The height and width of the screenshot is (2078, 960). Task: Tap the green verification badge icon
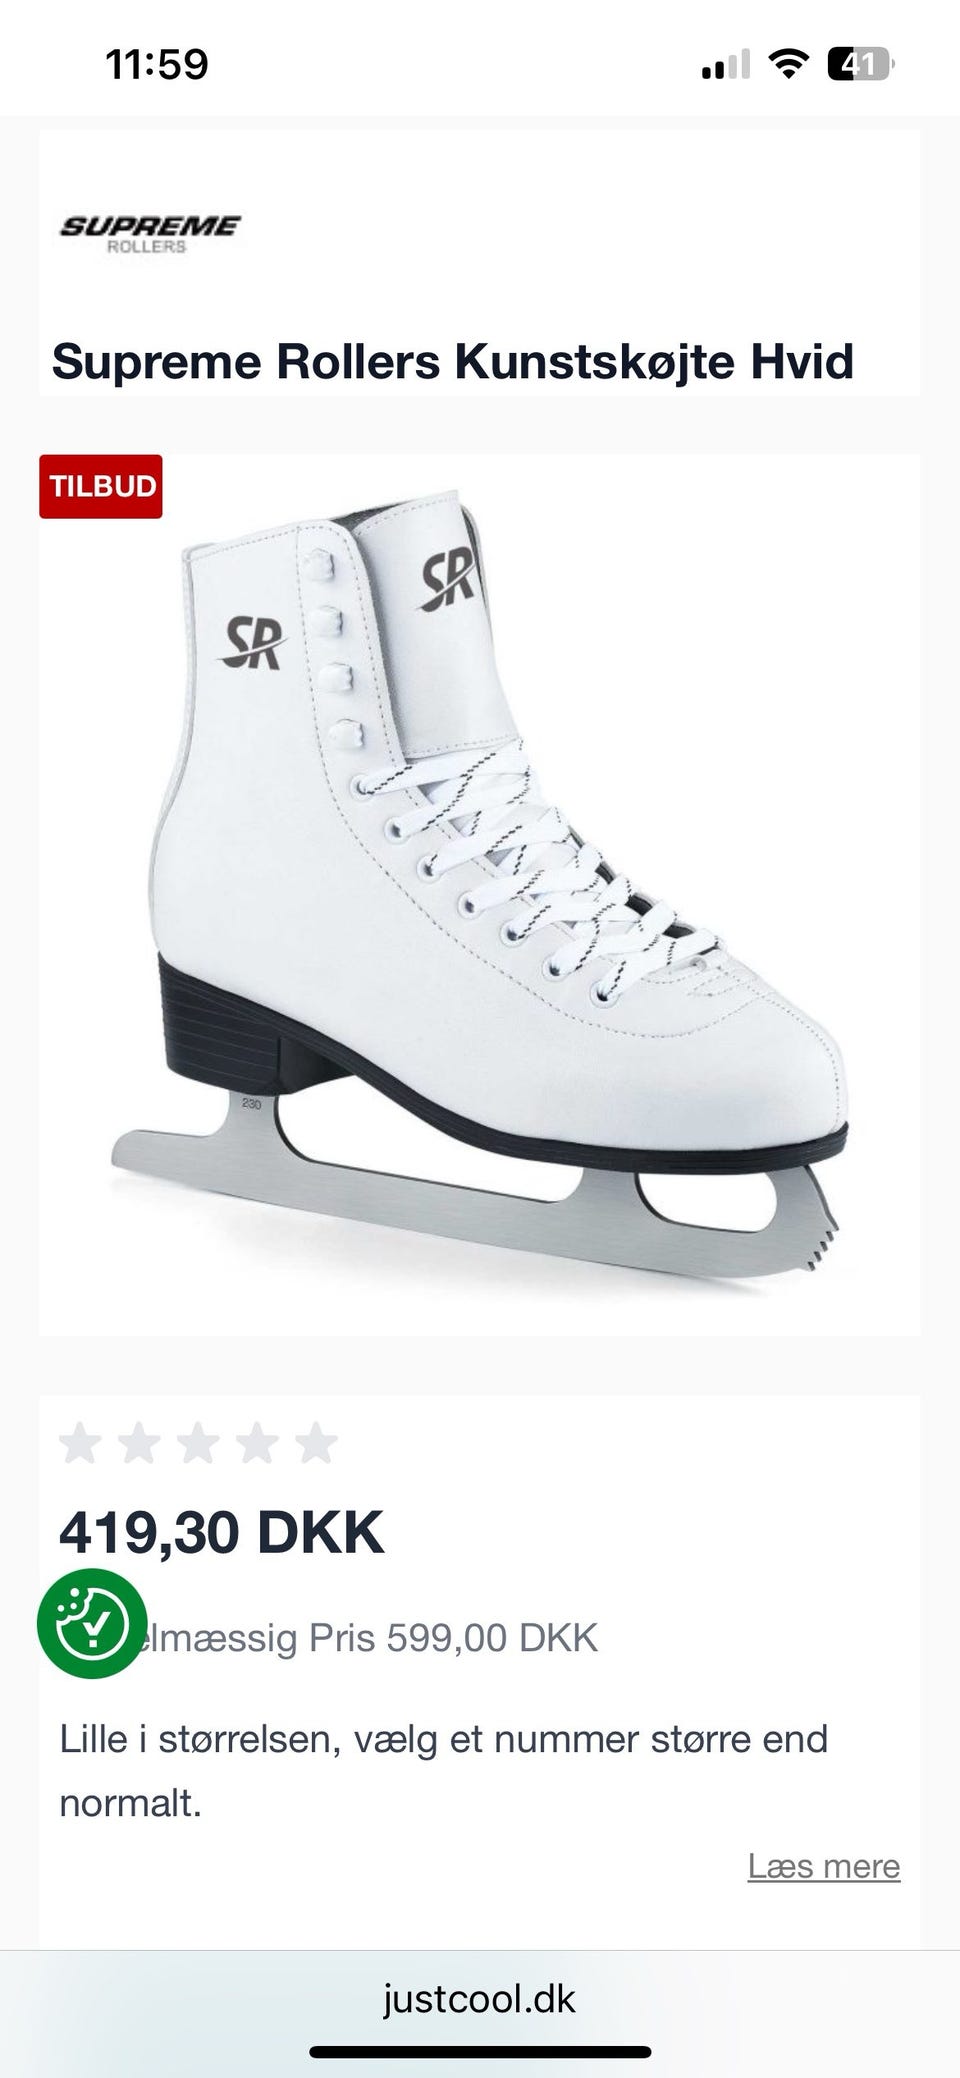tap(92, 1623)
